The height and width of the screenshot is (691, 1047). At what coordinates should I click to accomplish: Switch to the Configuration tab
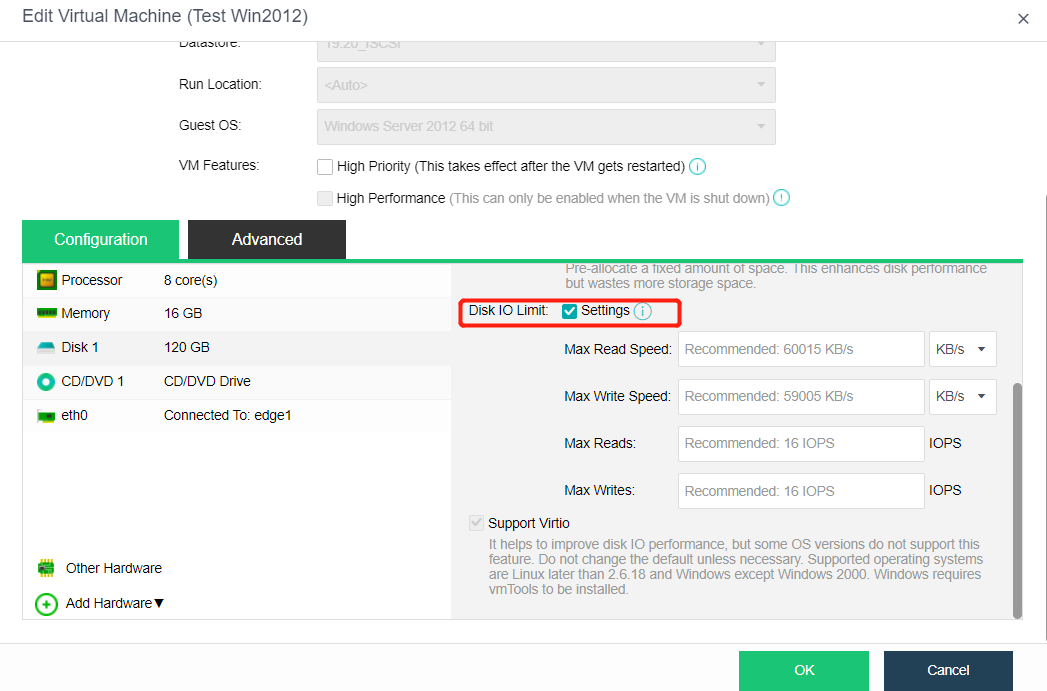101,240
